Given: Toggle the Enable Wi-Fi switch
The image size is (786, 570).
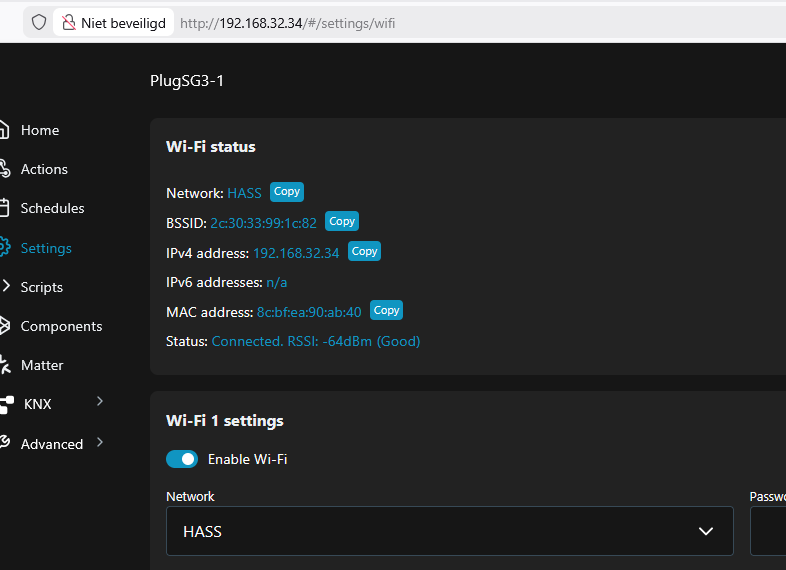Looking at the screenshot, I should click(x=182, y=459).
